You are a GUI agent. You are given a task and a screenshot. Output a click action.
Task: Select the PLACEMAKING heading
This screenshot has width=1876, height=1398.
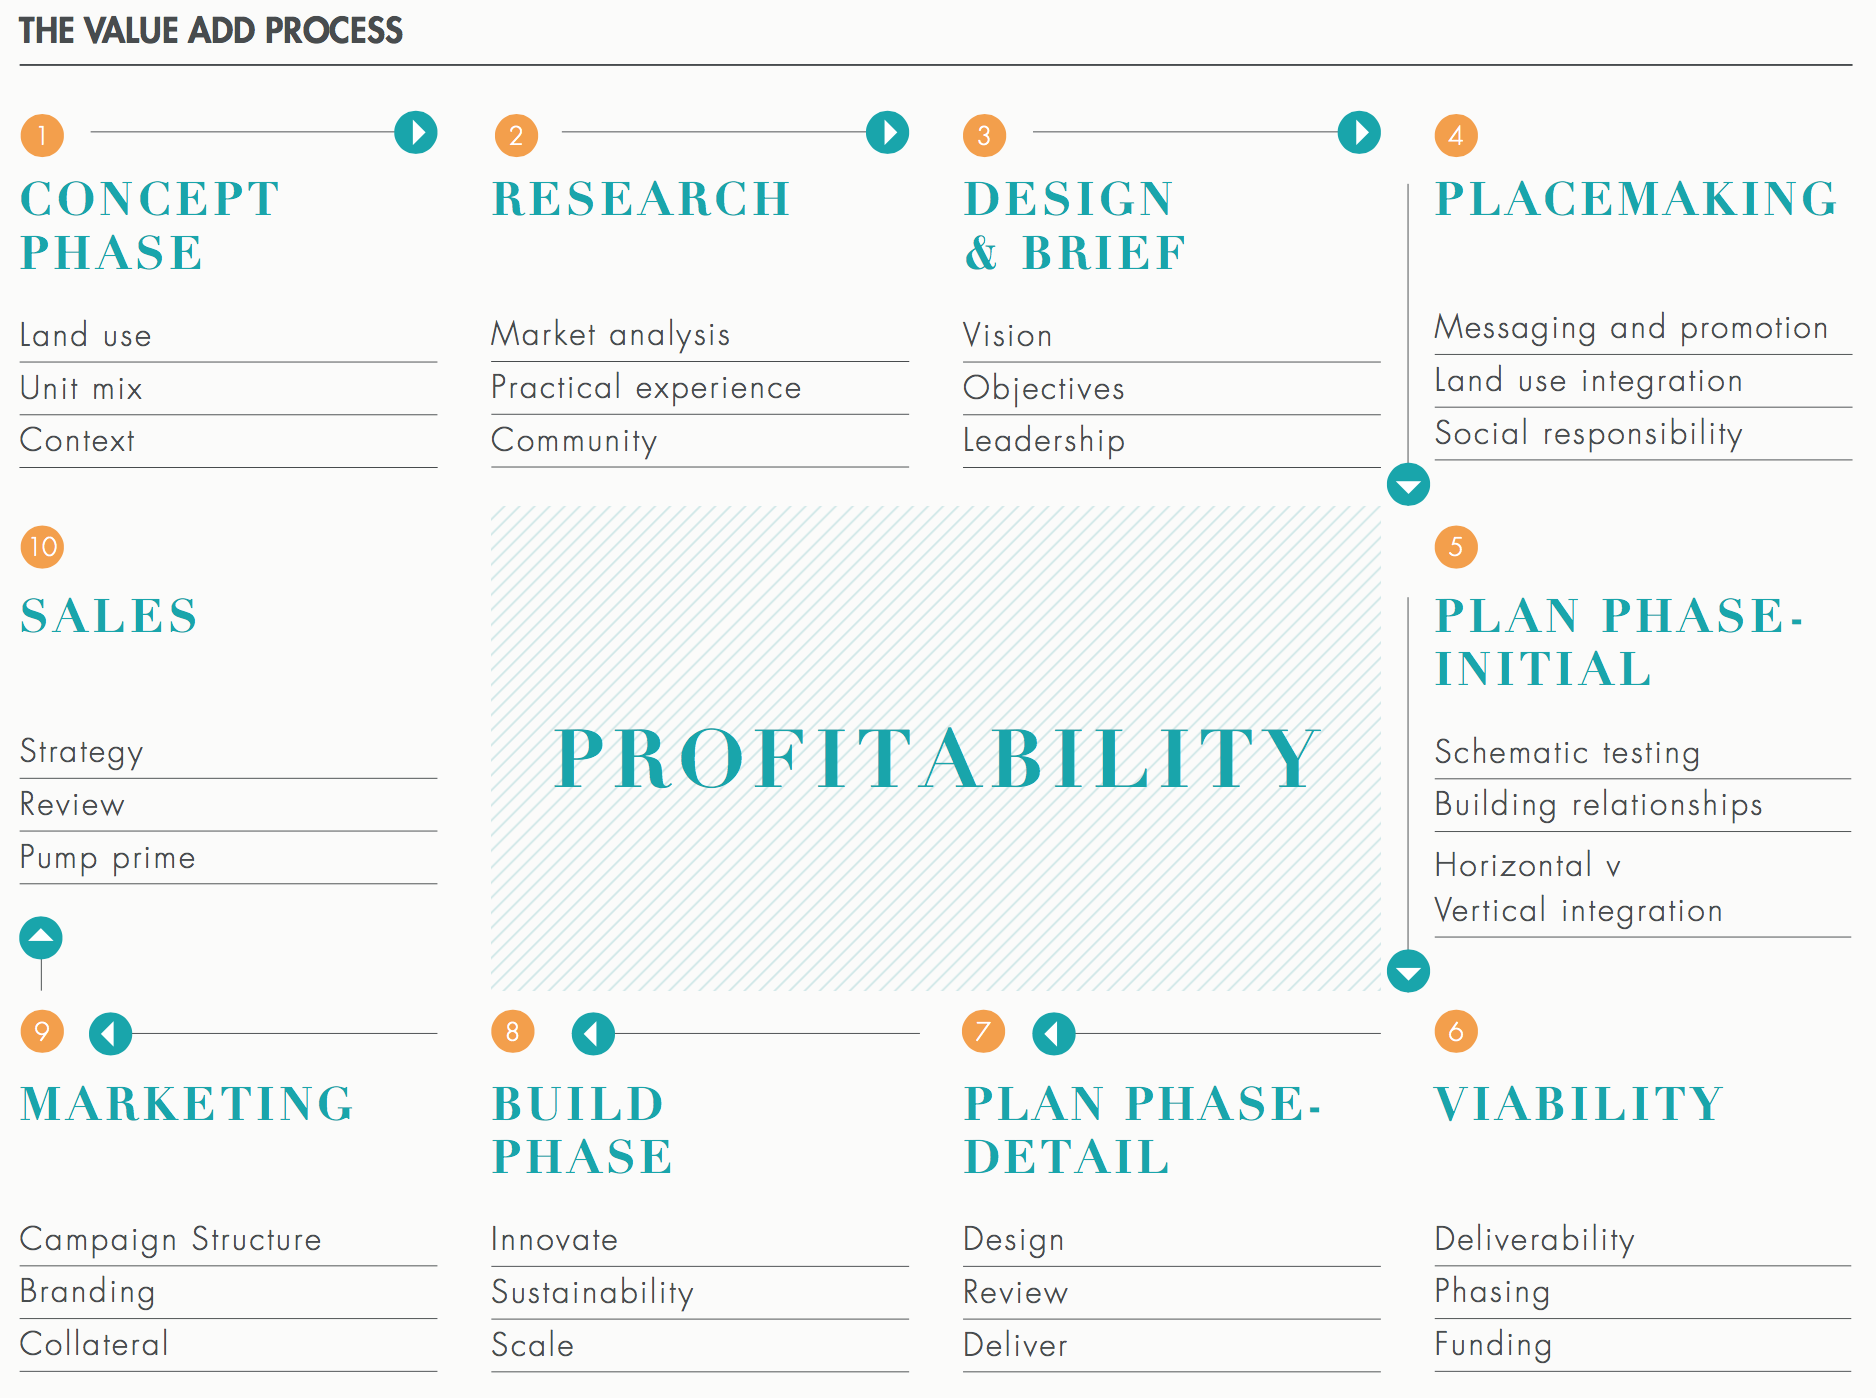pyautogui.click(x=1636, y=199)
